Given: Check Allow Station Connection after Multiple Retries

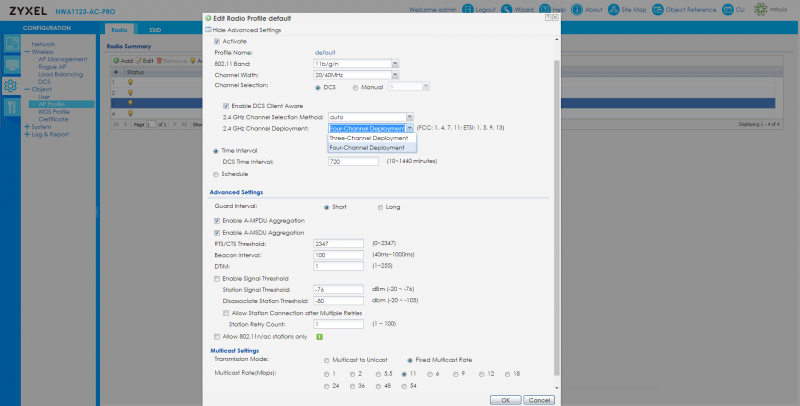Looking at the screenshot, I should (x=226, y=313).
